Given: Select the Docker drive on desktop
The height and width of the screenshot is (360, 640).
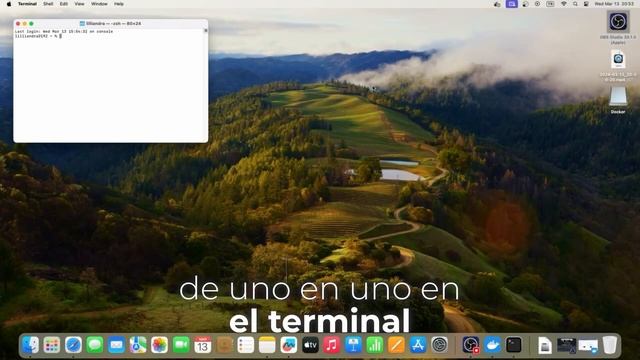Looking at the screenshot, I should click(x=618, y=97).
